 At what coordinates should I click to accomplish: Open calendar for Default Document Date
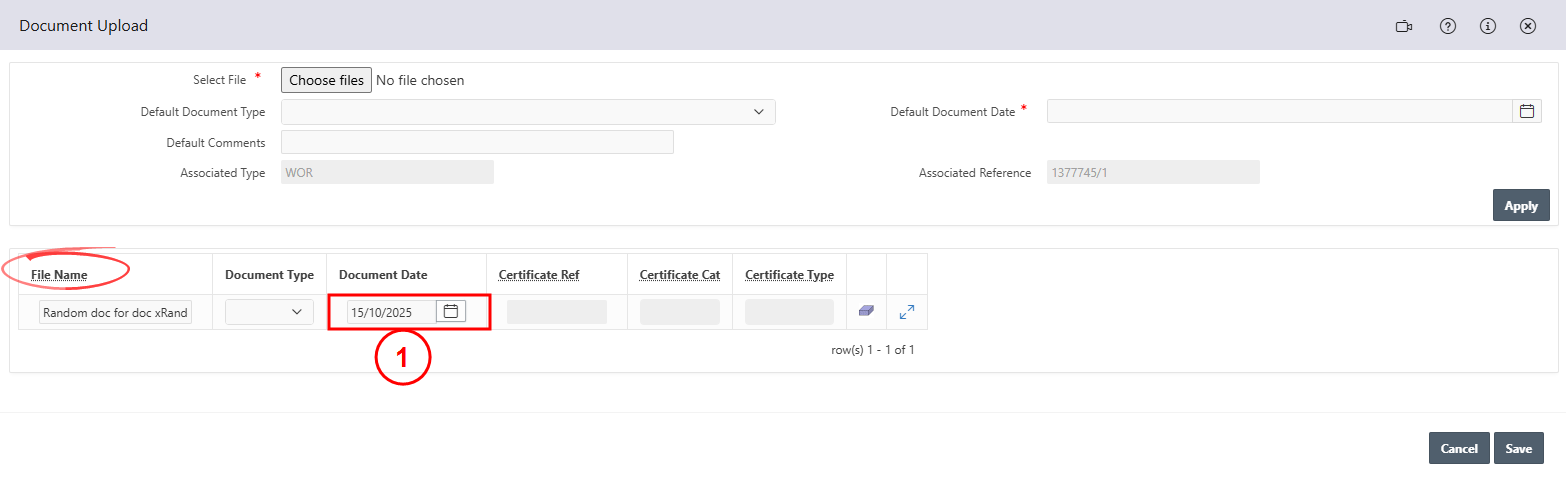tap(1527, 111)
